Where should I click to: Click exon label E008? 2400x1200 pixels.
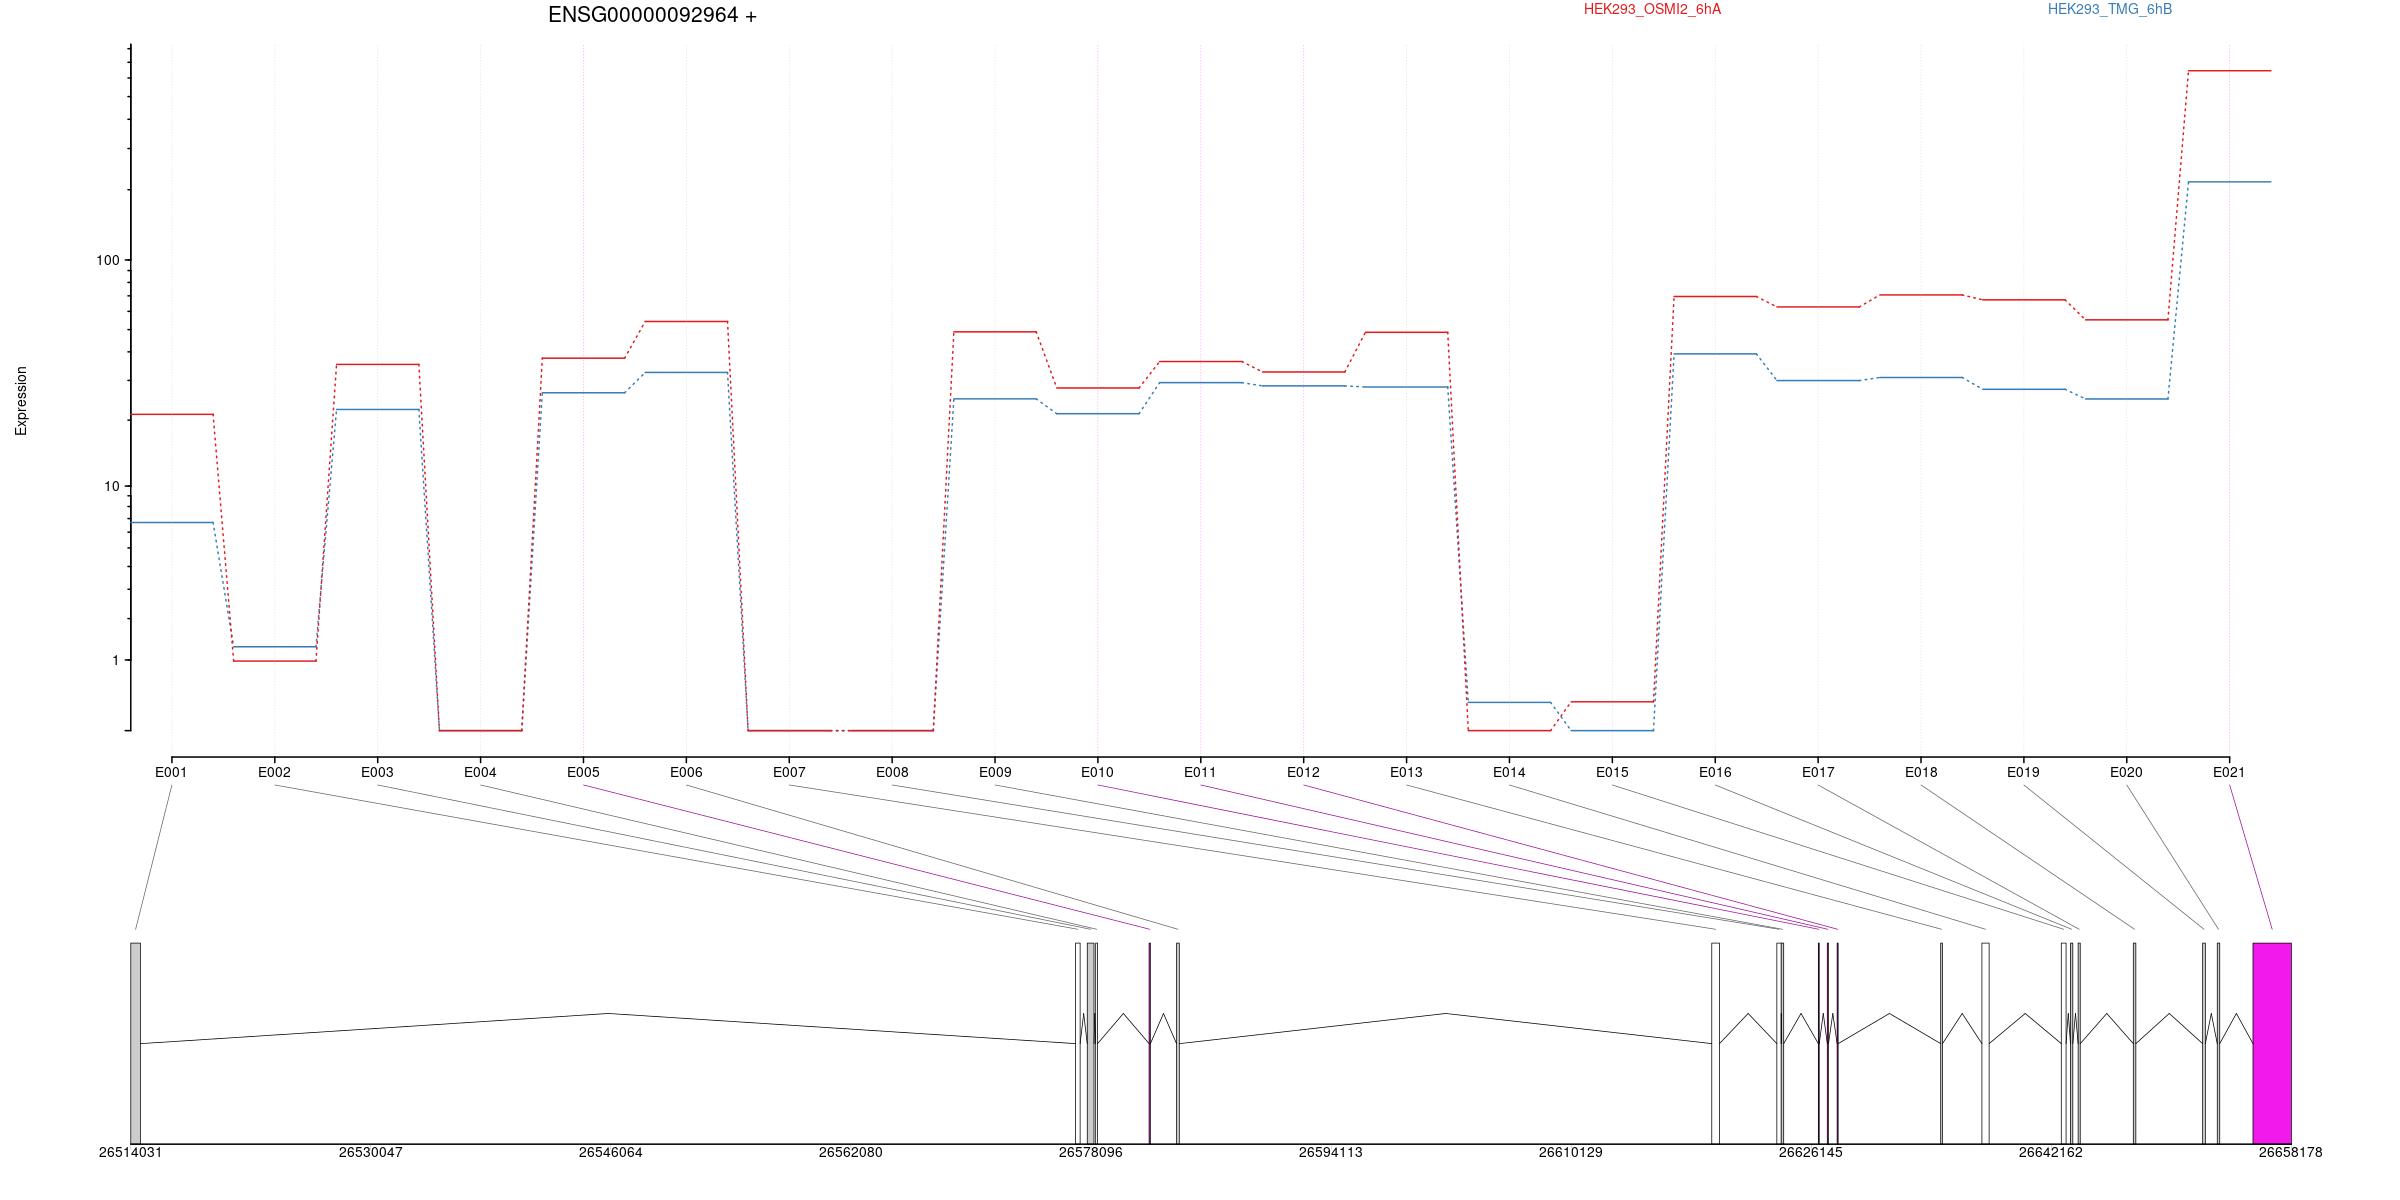(x=892, y=772)
